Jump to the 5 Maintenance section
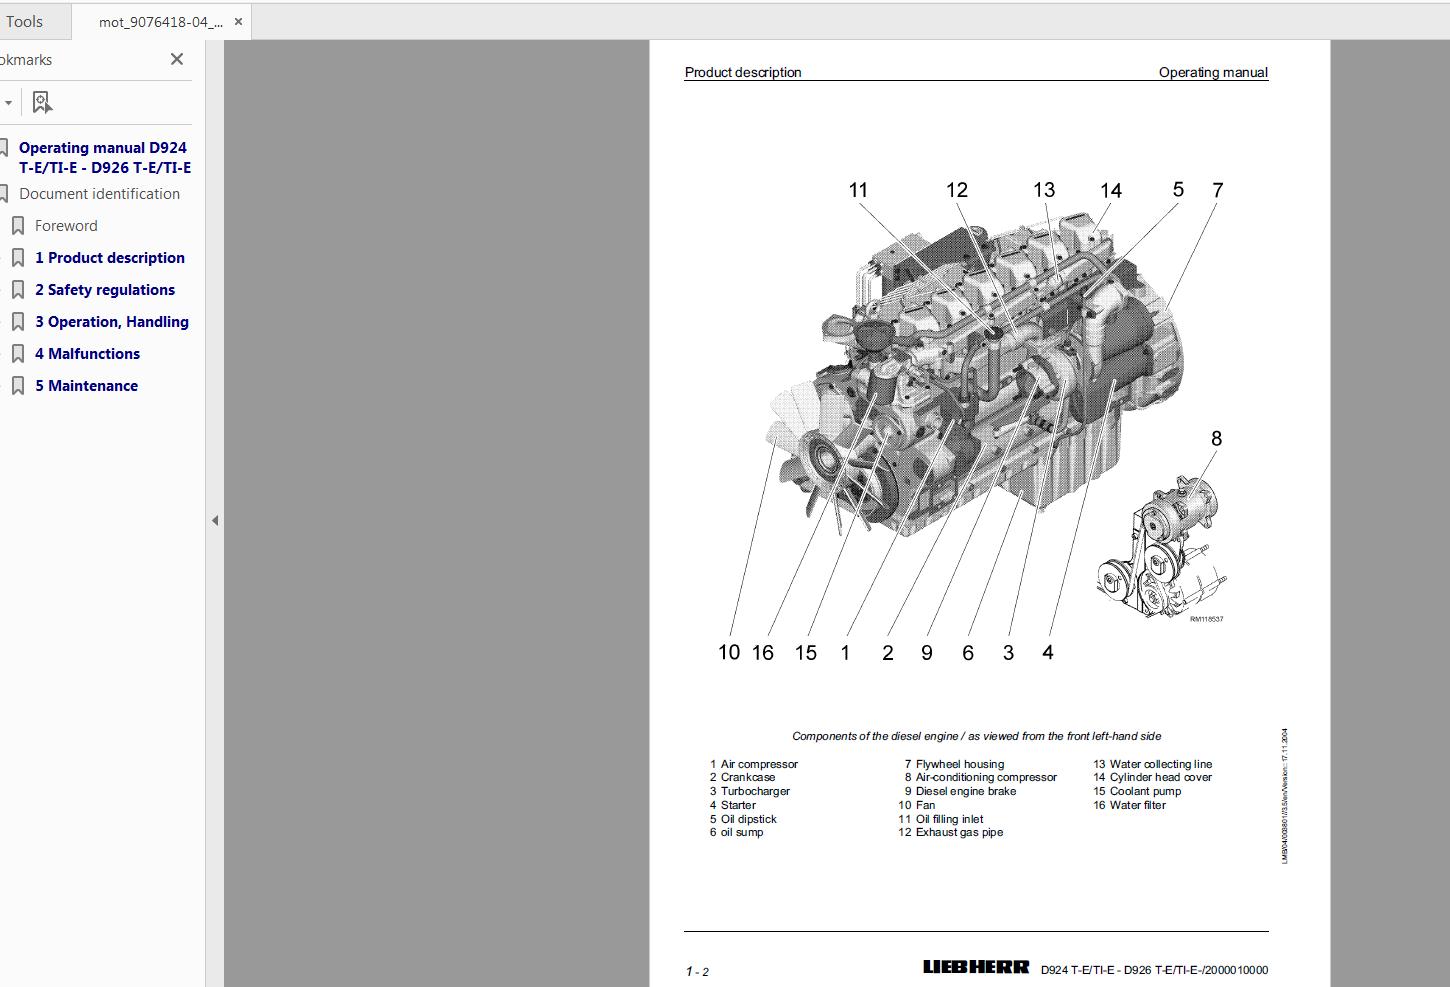Viewport: 1450px width, 987px height. (x=87, y=385)
